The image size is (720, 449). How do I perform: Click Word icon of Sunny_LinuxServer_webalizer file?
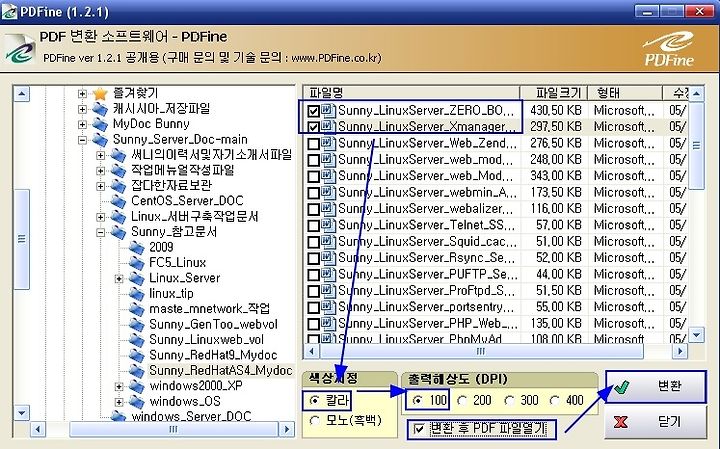click(x=327, y=208)
